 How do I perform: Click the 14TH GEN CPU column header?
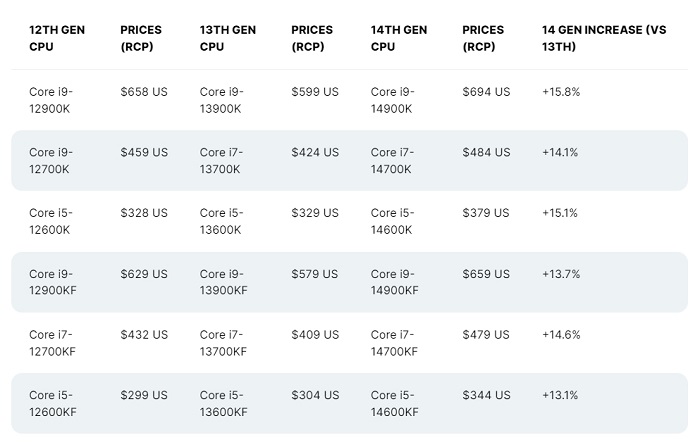[399, 38]
